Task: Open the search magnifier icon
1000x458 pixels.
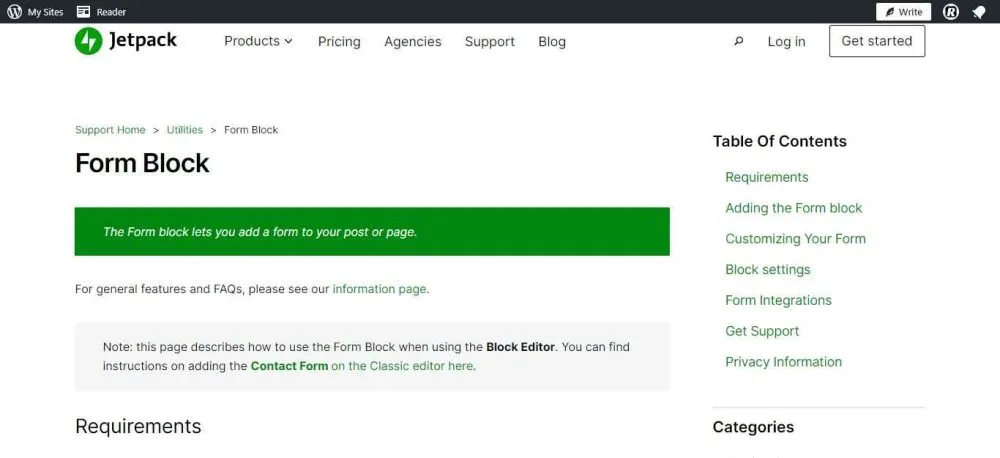Action: tap(739, 42)
